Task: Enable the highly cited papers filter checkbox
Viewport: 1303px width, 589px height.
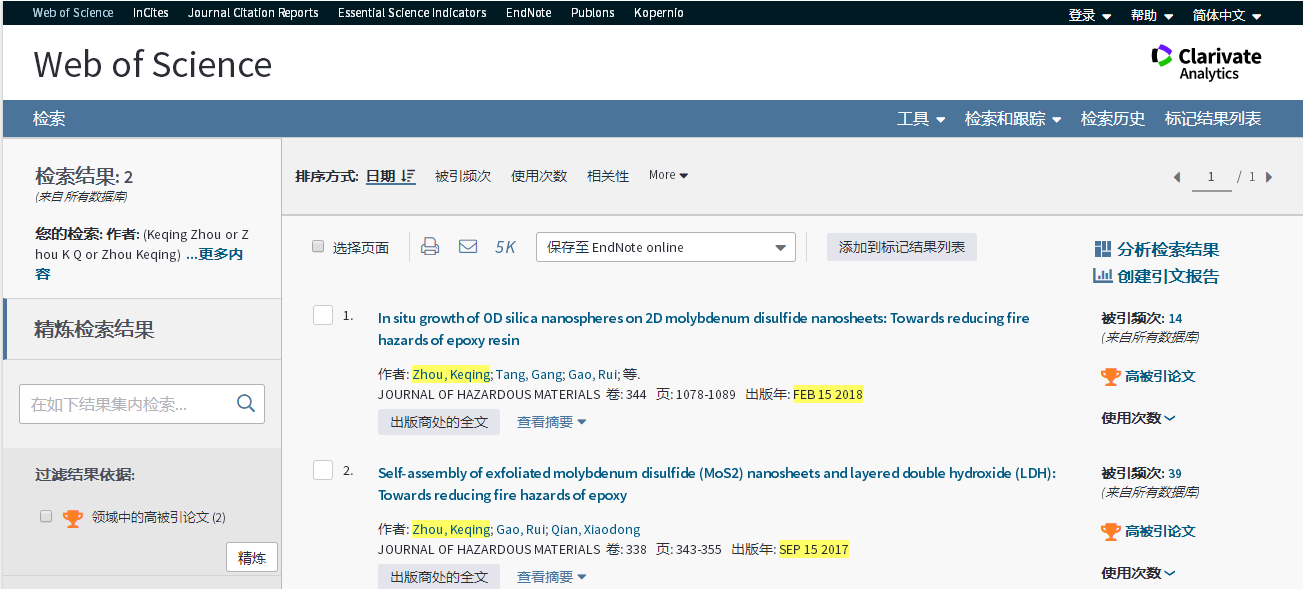Action: [x=46, y=517]
